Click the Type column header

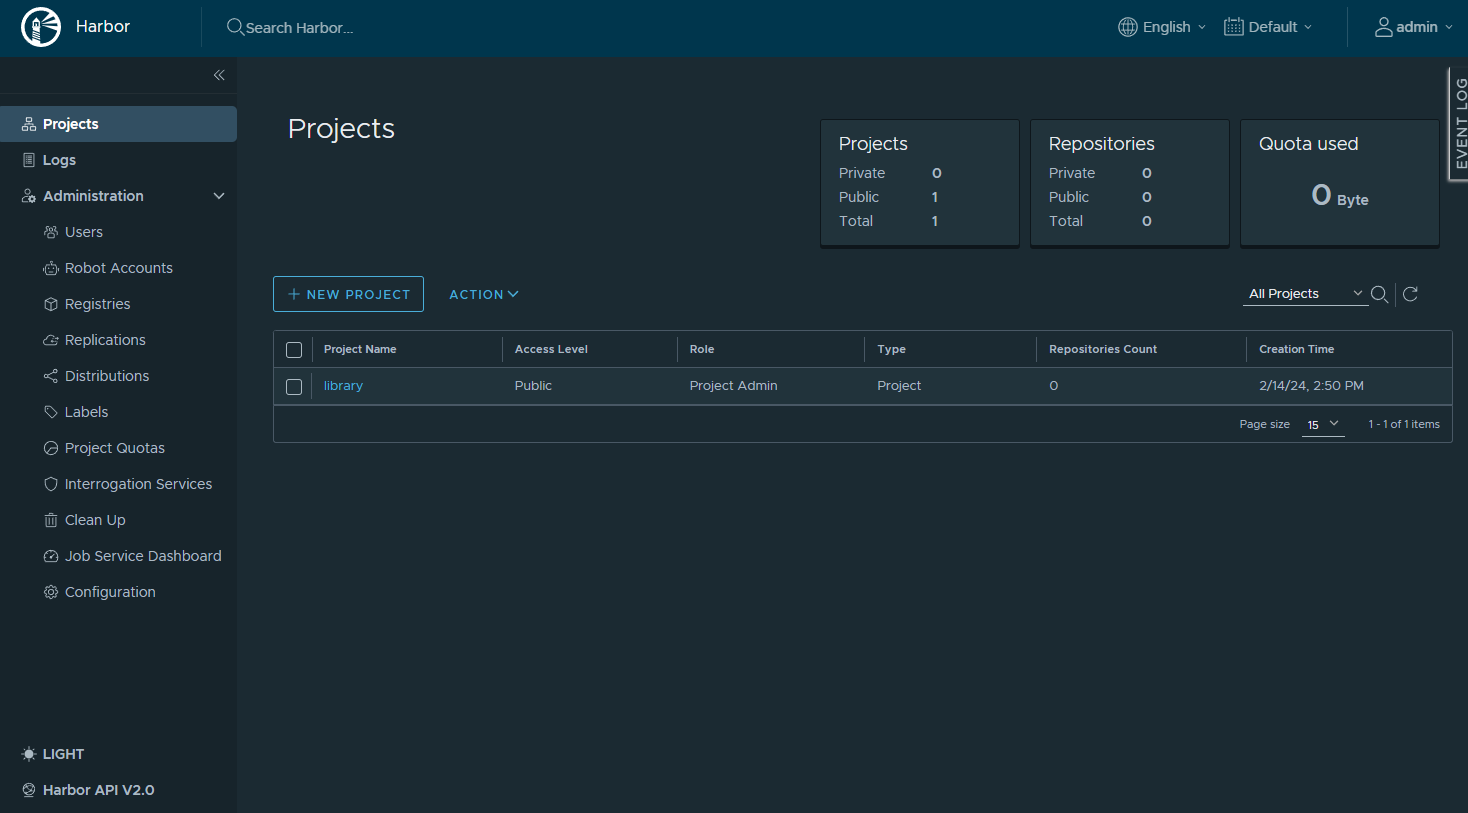(x=891, y=349)
